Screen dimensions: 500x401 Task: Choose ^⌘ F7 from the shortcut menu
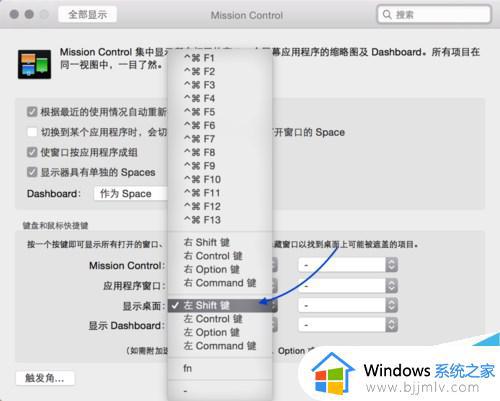point(220,139)
